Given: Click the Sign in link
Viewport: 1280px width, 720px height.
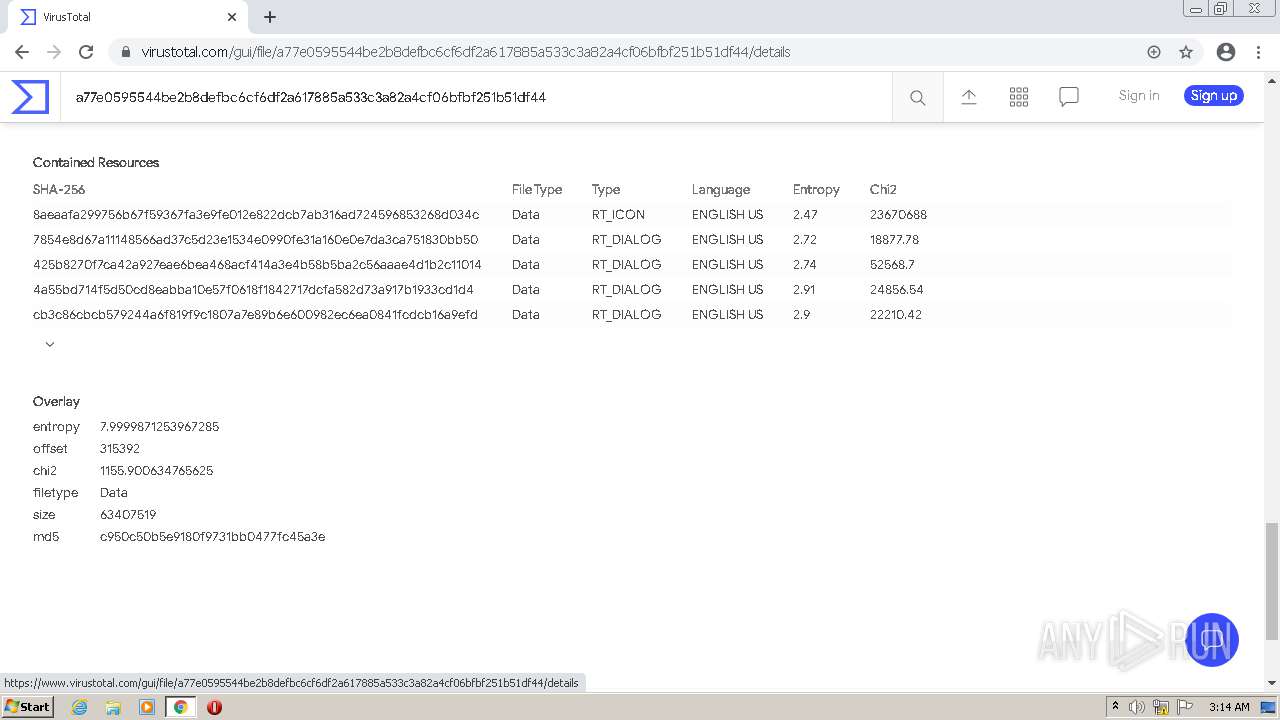Looking at the screenshot, I should 1139,96.
